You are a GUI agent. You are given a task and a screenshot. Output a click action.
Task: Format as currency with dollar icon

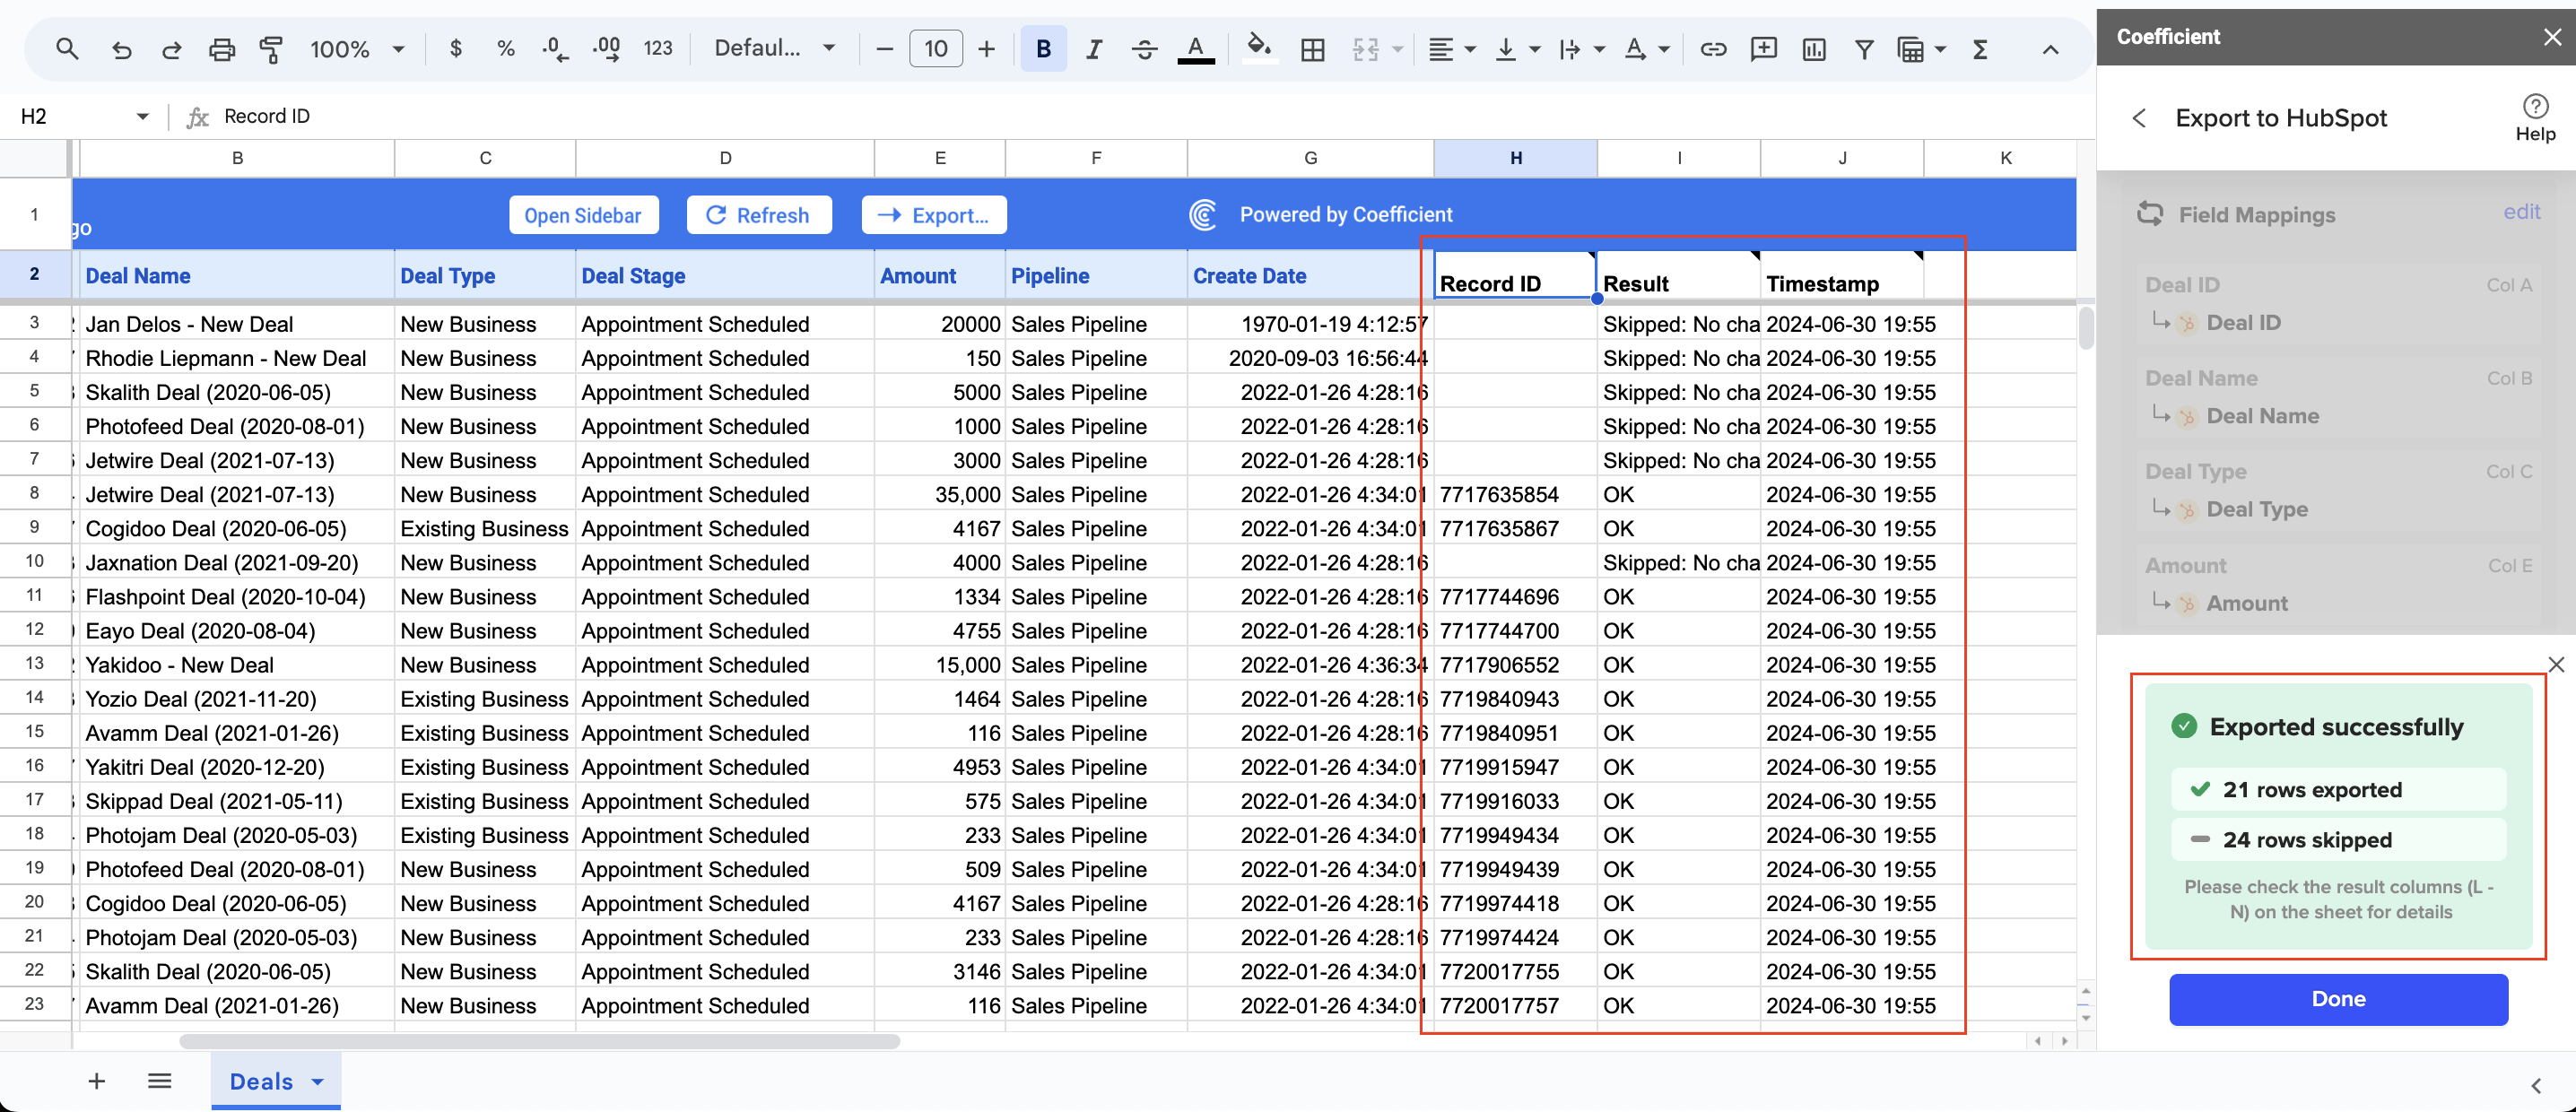456,48
